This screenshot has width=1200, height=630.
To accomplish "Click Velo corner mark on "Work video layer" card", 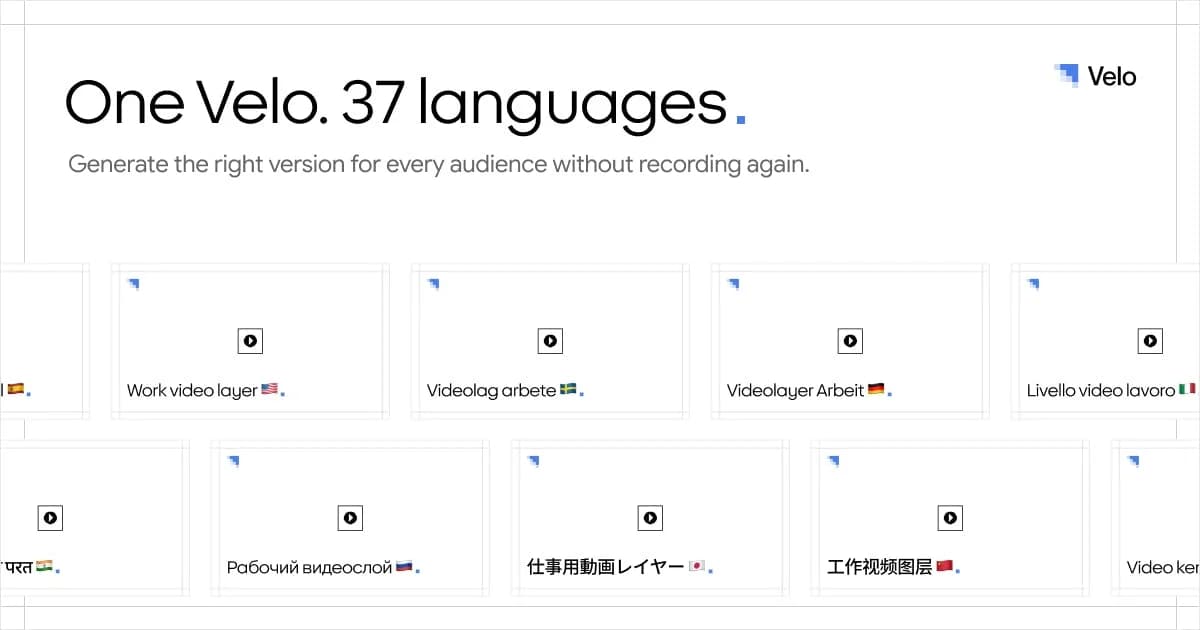I will click(133, 284).
